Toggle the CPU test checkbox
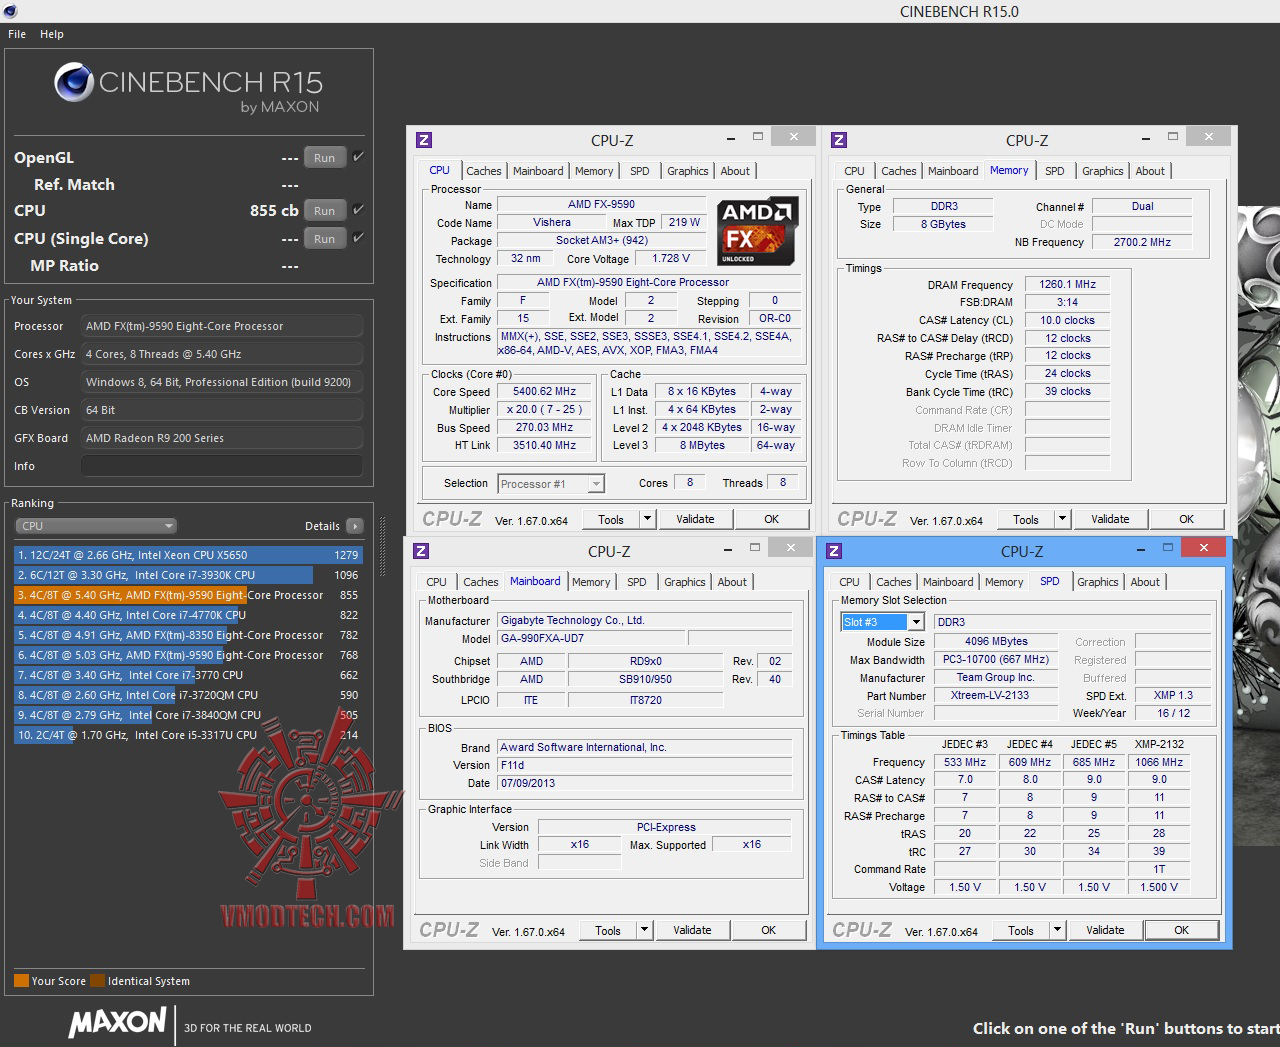 358,209
